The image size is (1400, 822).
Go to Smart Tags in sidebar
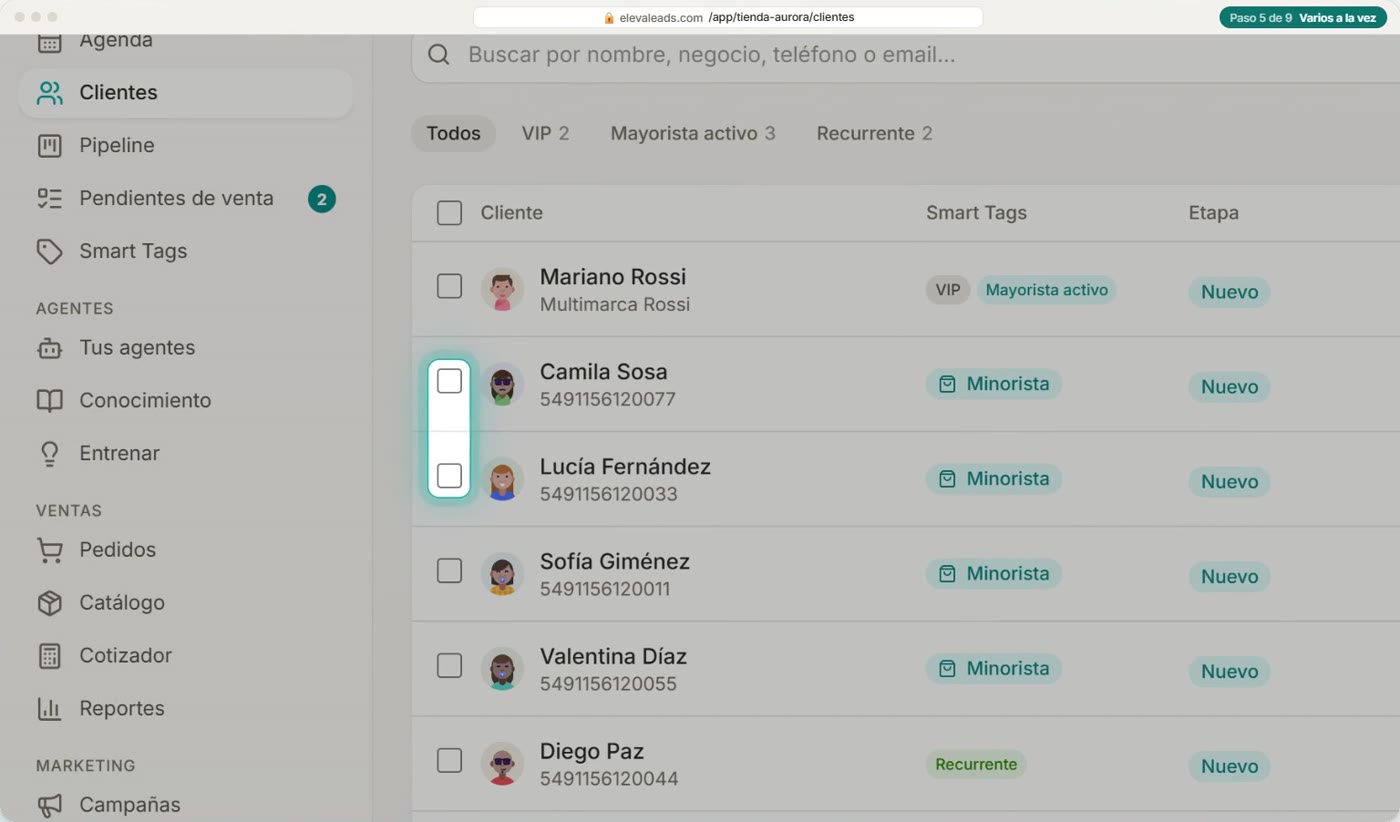coord(186,251)
